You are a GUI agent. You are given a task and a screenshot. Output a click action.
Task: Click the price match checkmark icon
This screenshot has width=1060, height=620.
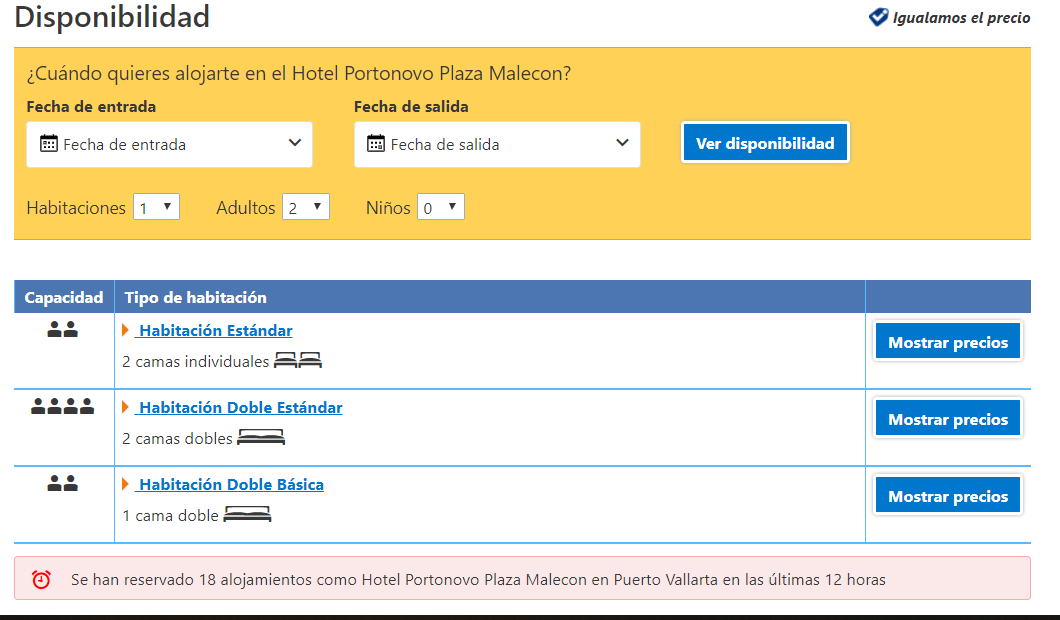click(x=878, y=17)
